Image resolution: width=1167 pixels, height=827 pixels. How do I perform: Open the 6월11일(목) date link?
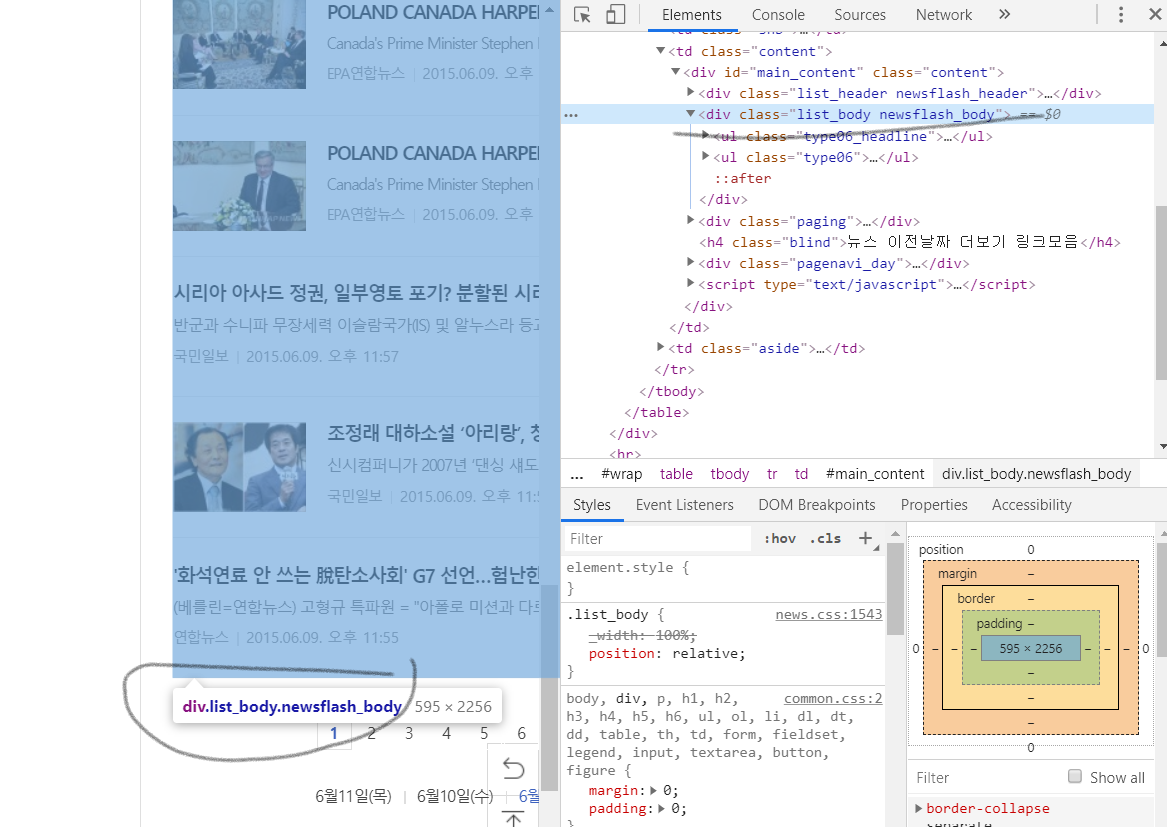click(x=354, y=796)
